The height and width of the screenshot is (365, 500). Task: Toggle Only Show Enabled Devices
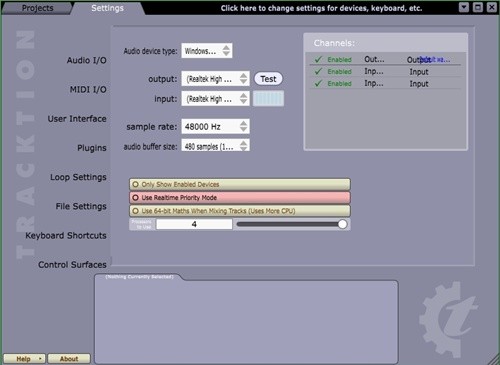point(240,184)
